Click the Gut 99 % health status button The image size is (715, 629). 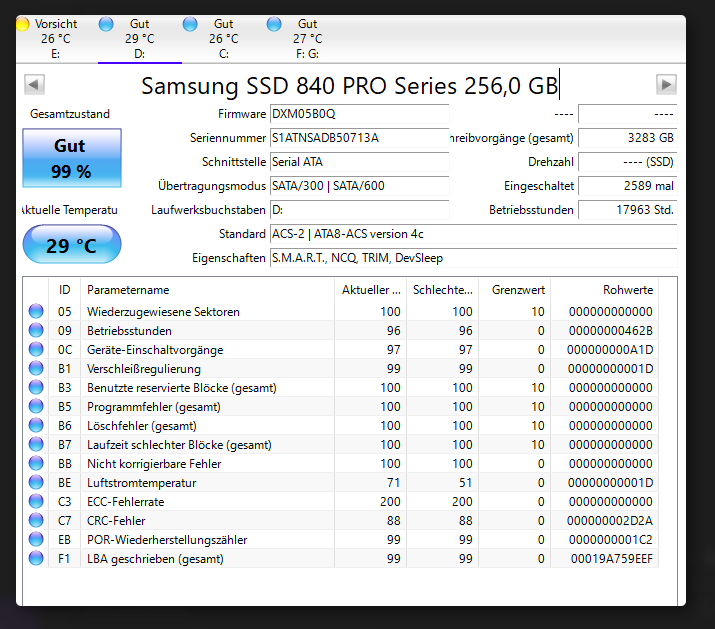pyautogui.click(x=72, y=158)
